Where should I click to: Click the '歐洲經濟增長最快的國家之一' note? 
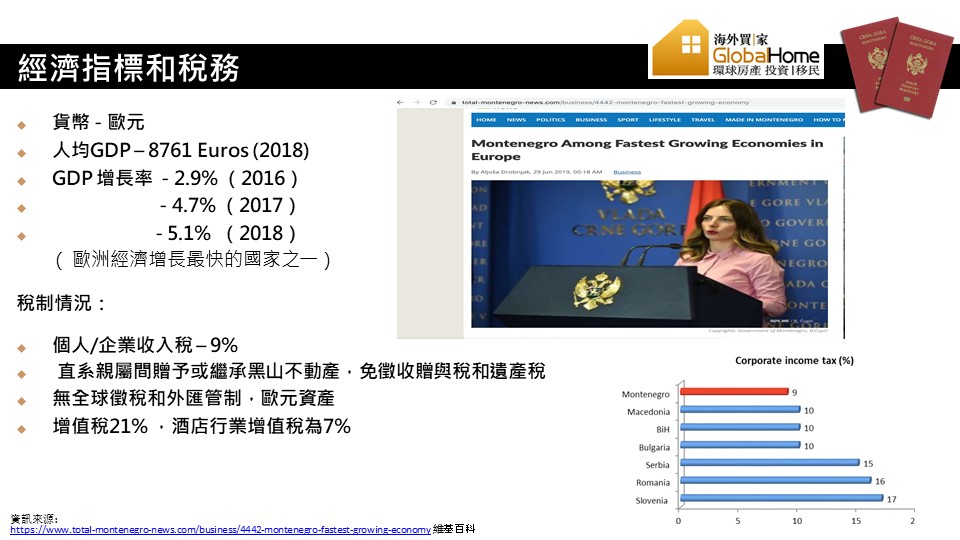tap(193, 260)
